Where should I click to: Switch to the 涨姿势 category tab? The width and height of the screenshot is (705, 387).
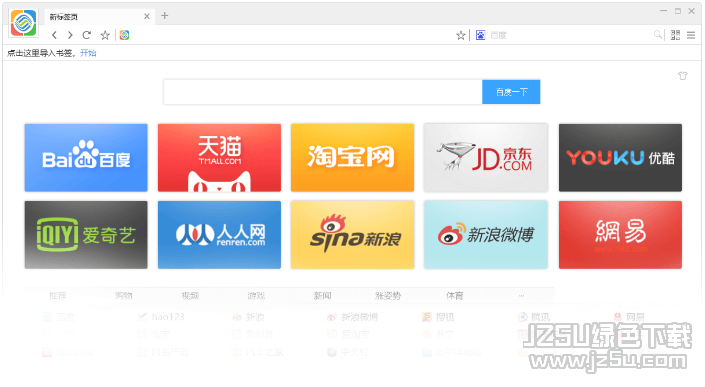tap(388, 296)
